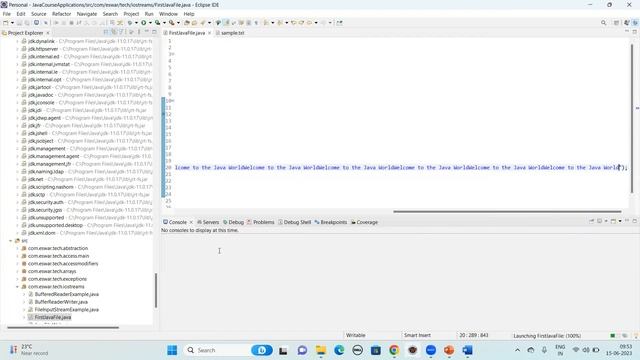Open Windows Start menu
This screenshot has width=640, height=360.
click(x=172, y=350)
